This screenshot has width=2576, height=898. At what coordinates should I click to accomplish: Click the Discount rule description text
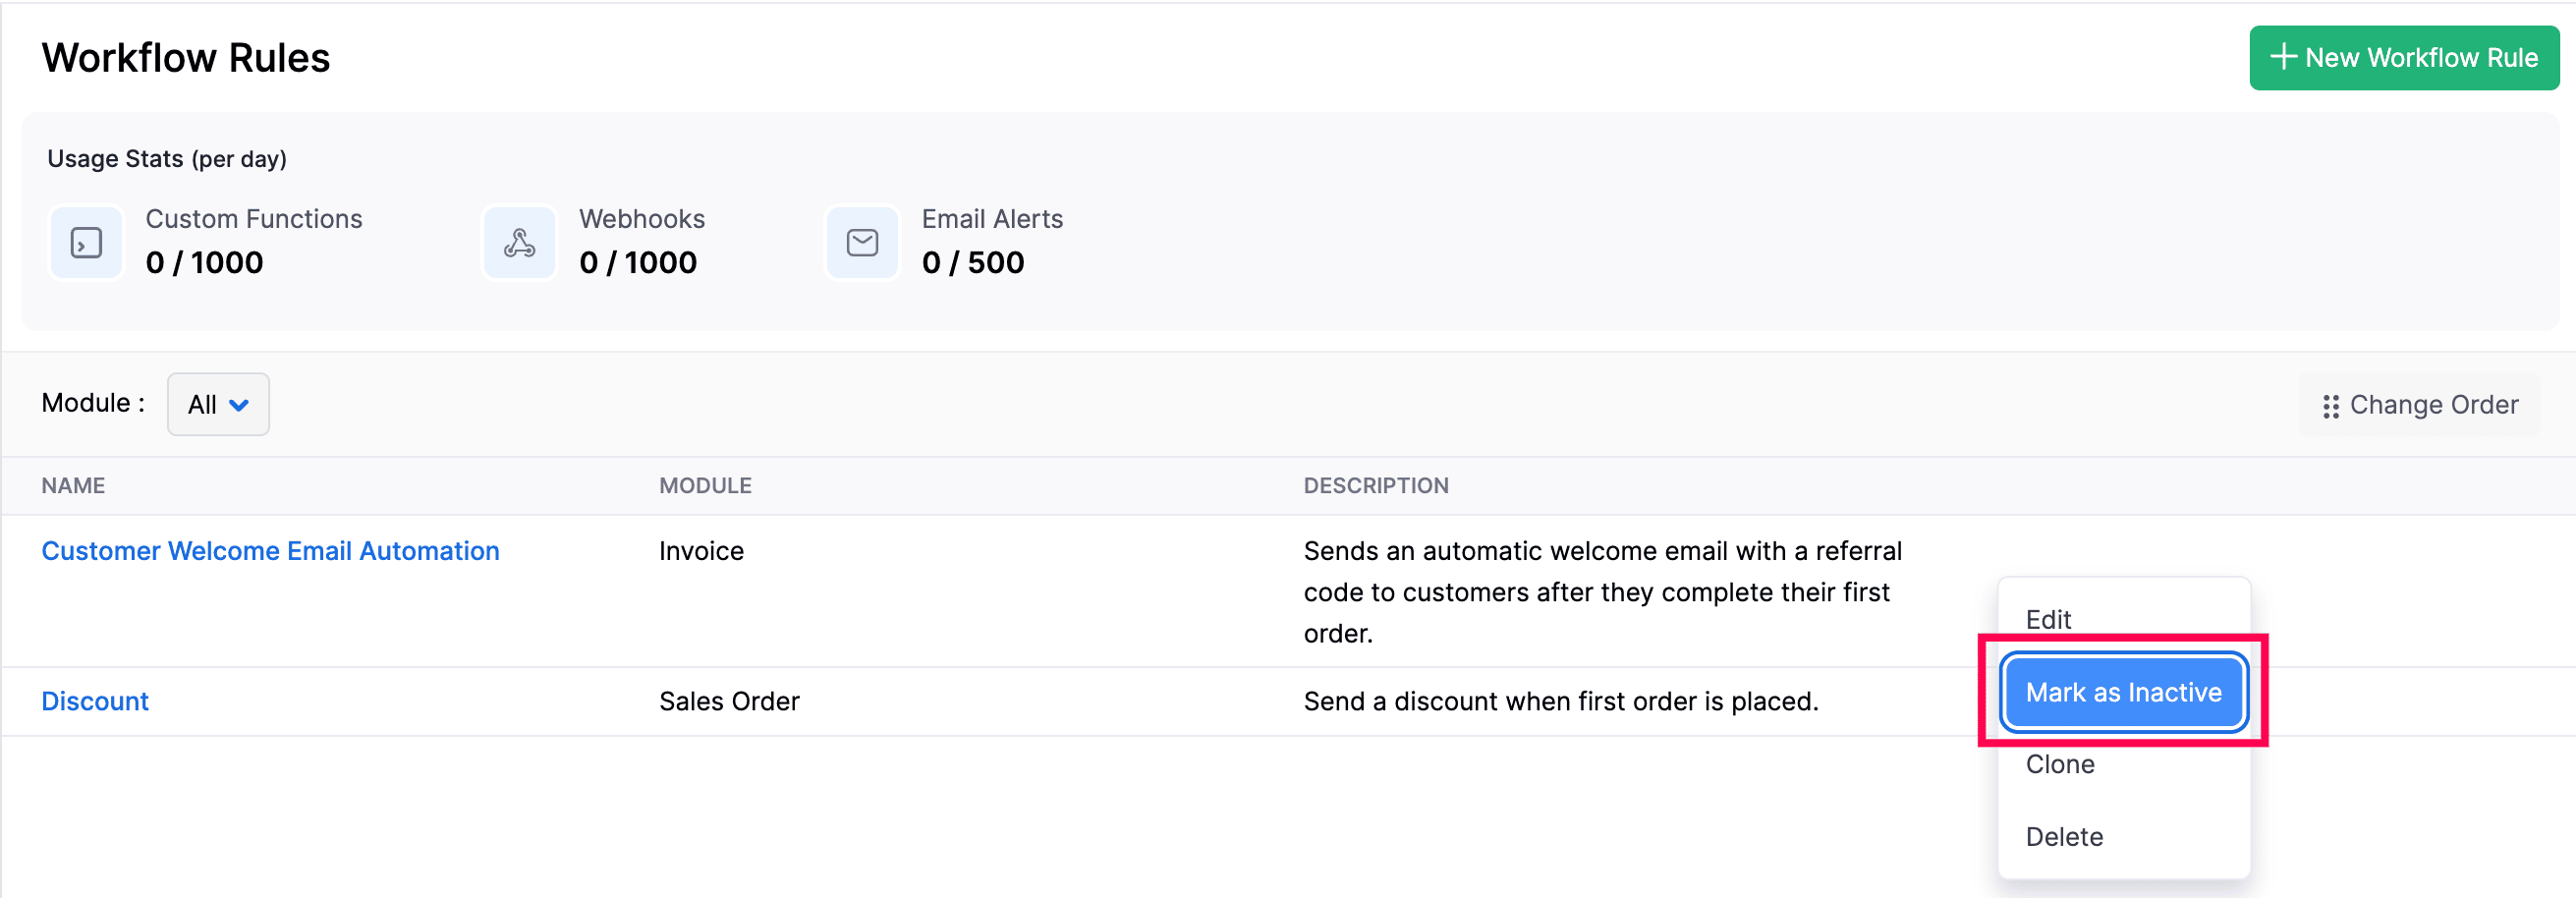pyautogui.click(x=1560, y=701)
